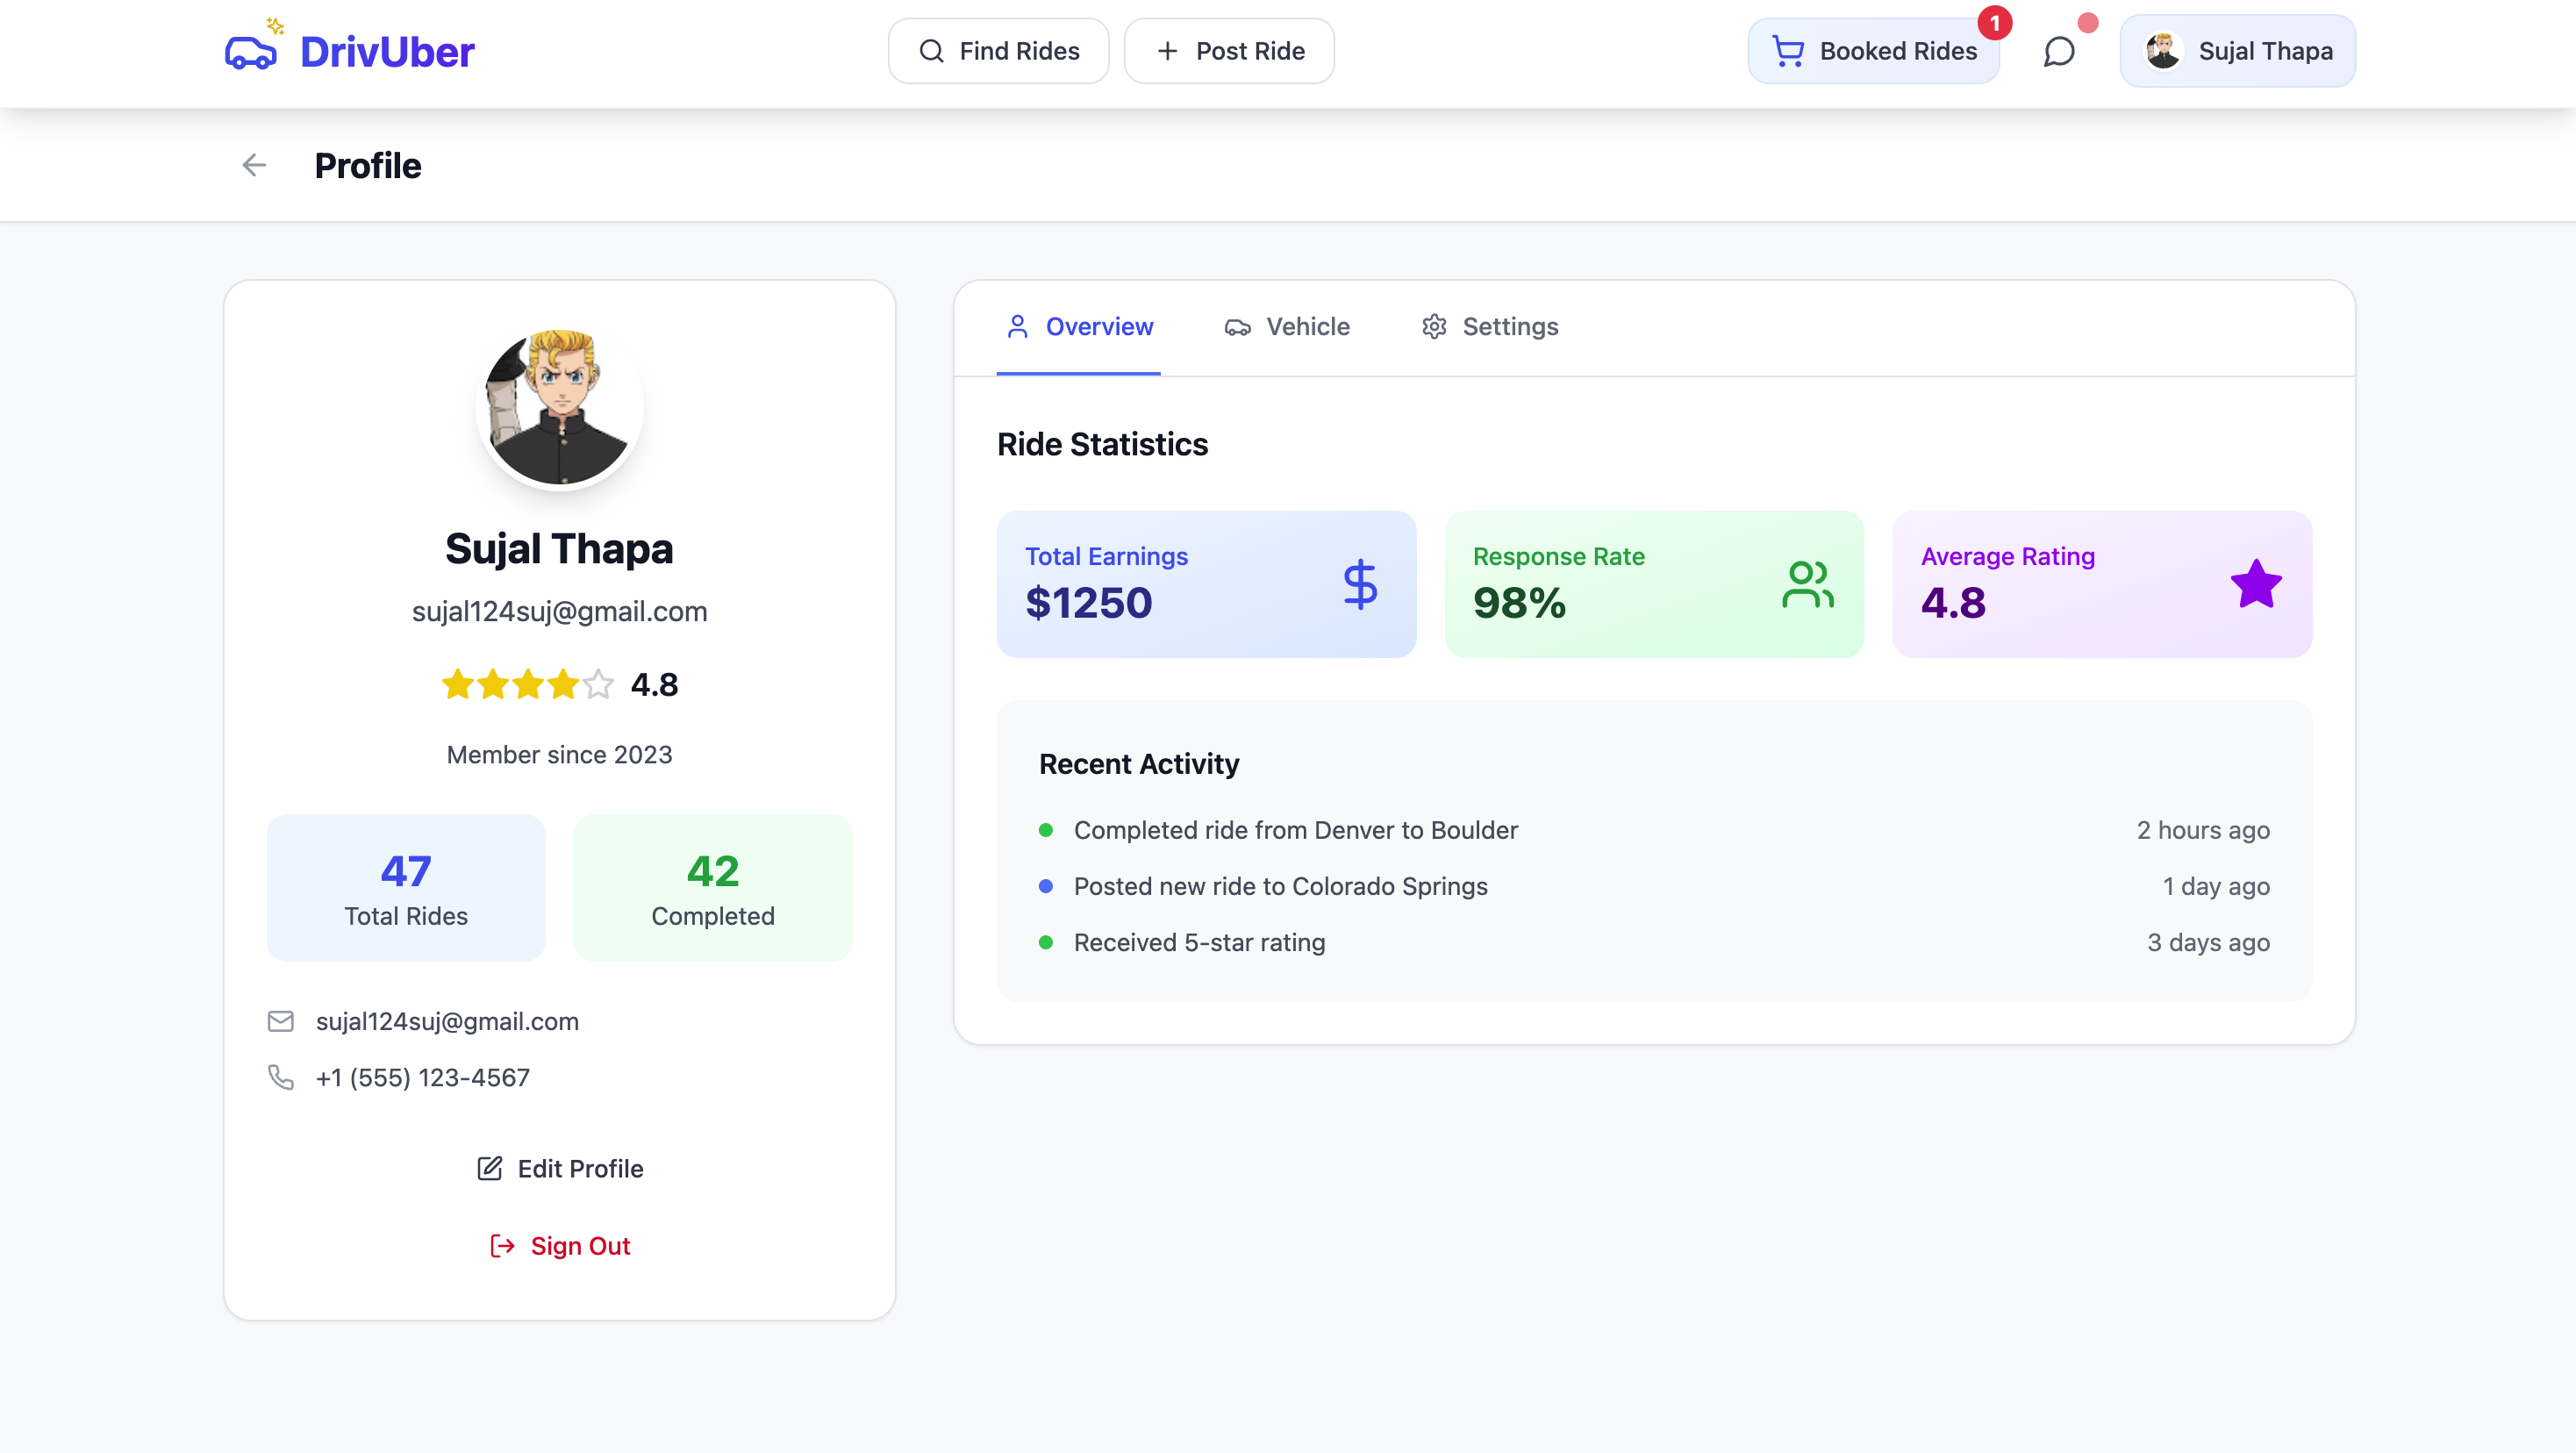Click Edit Profile

(x=560, y=1168)
